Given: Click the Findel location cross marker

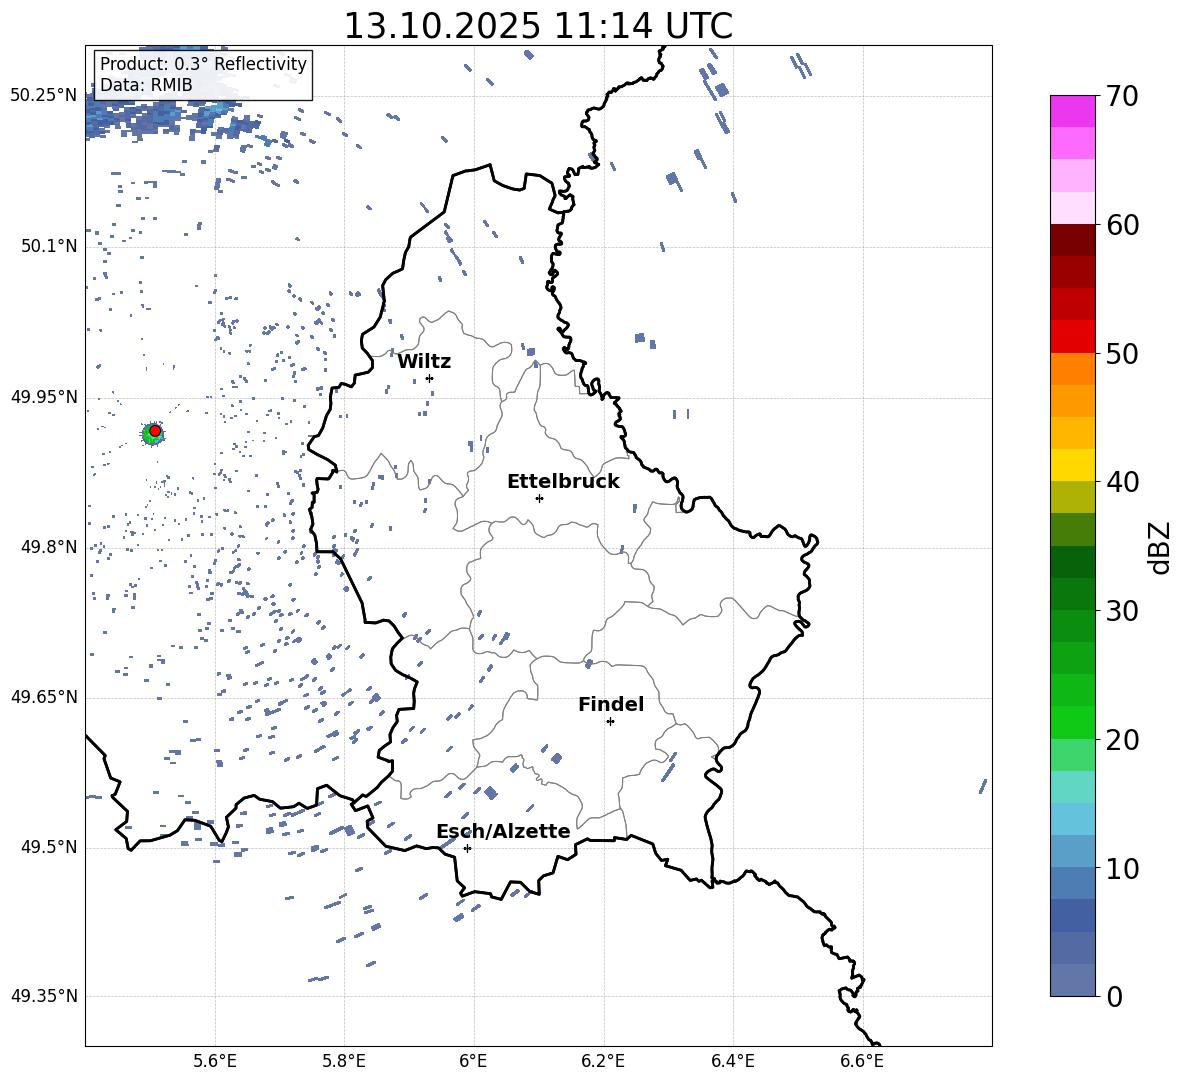Looking at the screenshot, I should (x=610, y=722).
